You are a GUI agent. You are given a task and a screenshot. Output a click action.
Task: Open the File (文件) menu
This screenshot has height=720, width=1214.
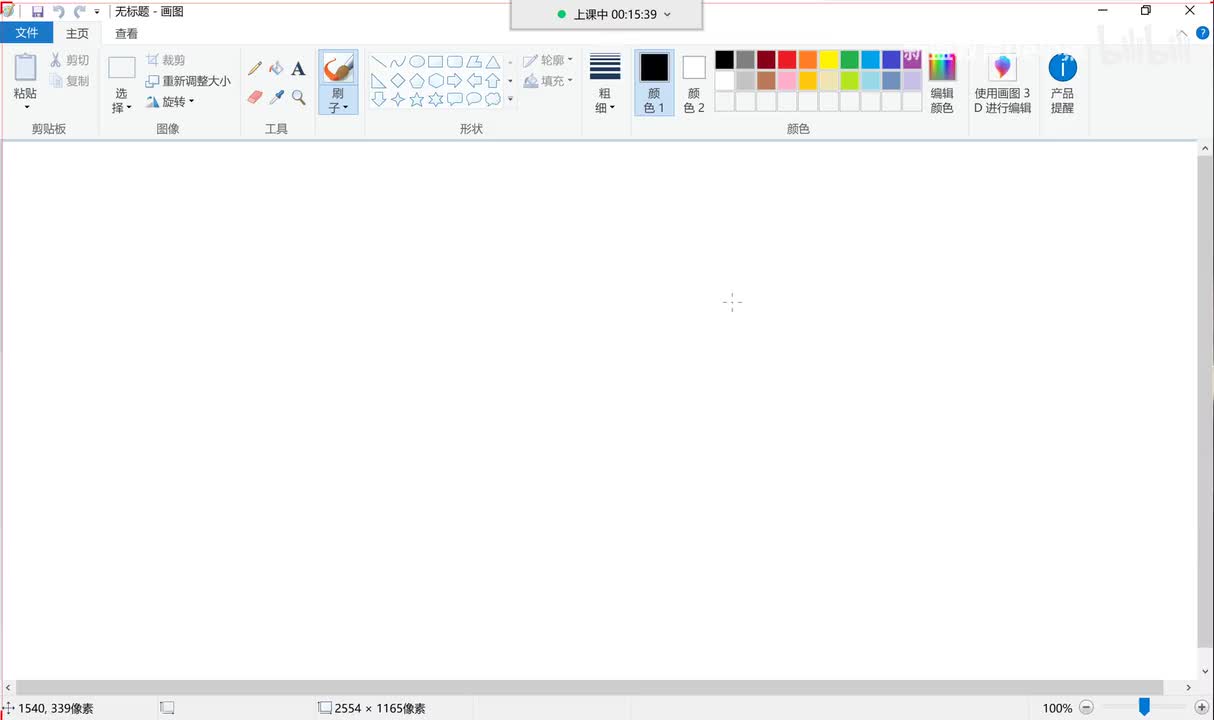click(x=27, y=33)
